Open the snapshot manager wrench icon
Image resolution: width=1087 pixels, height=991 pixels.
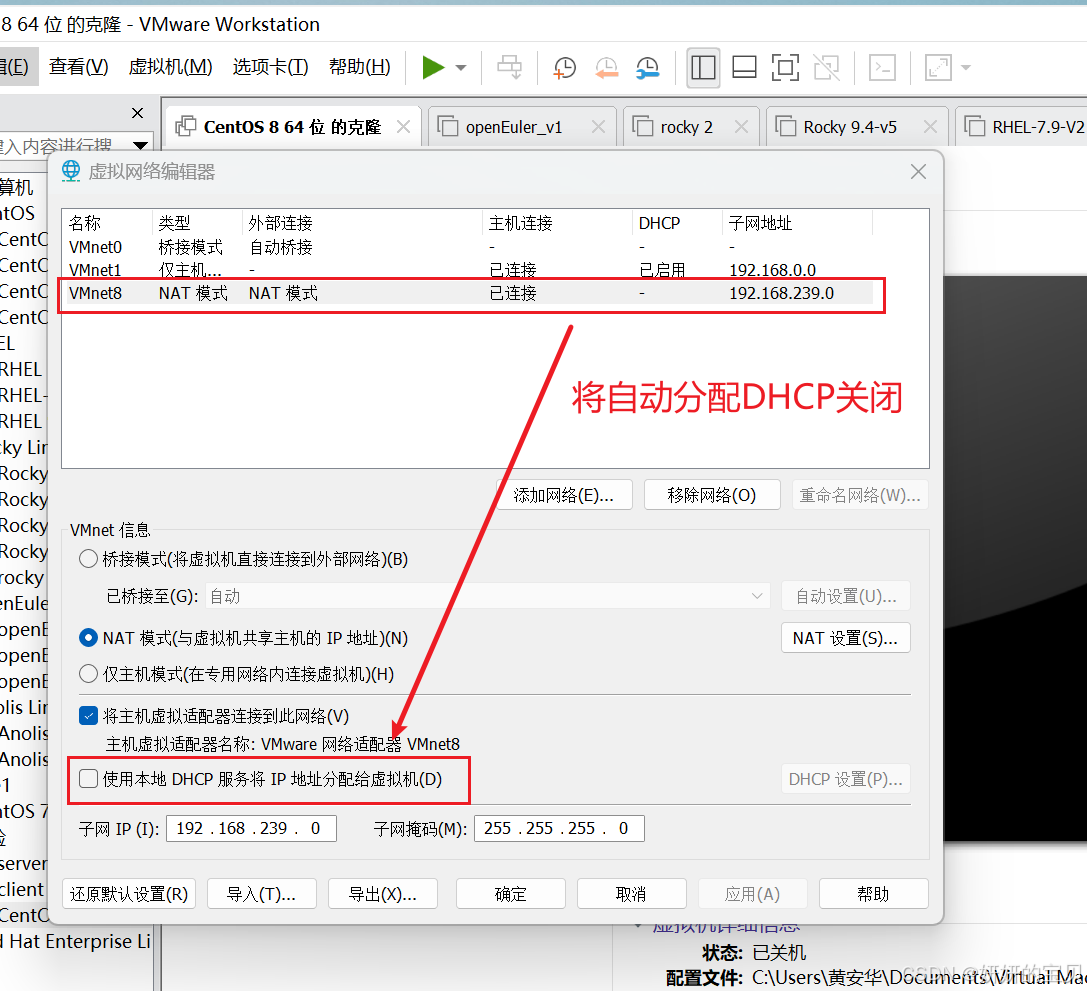pos(647,67)
